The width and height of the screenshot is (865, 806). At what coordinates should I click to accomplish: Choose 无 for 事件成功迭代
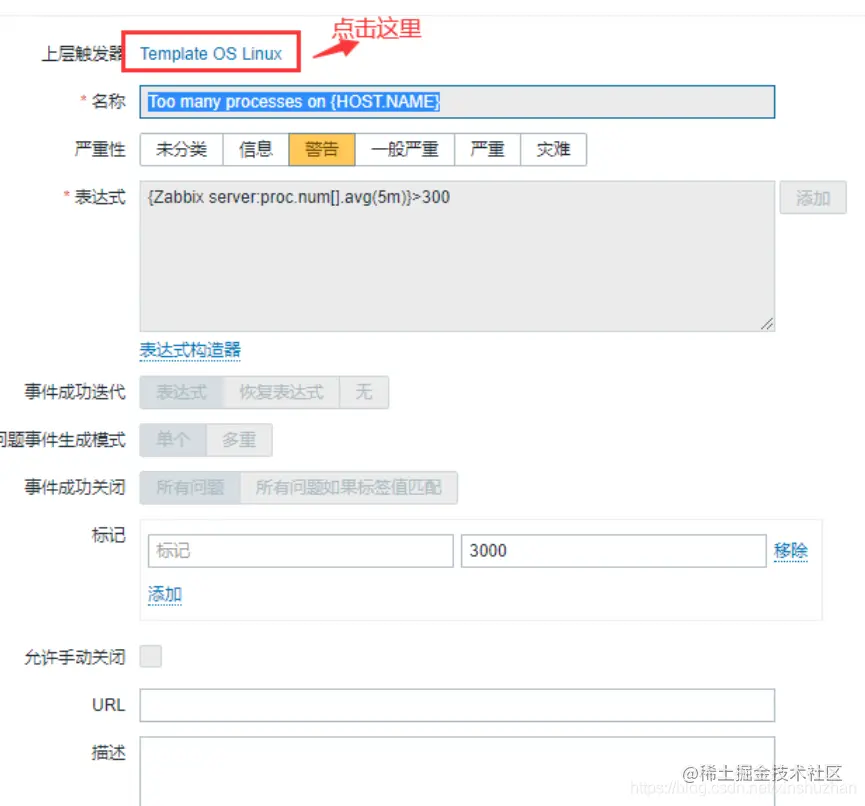364,392
